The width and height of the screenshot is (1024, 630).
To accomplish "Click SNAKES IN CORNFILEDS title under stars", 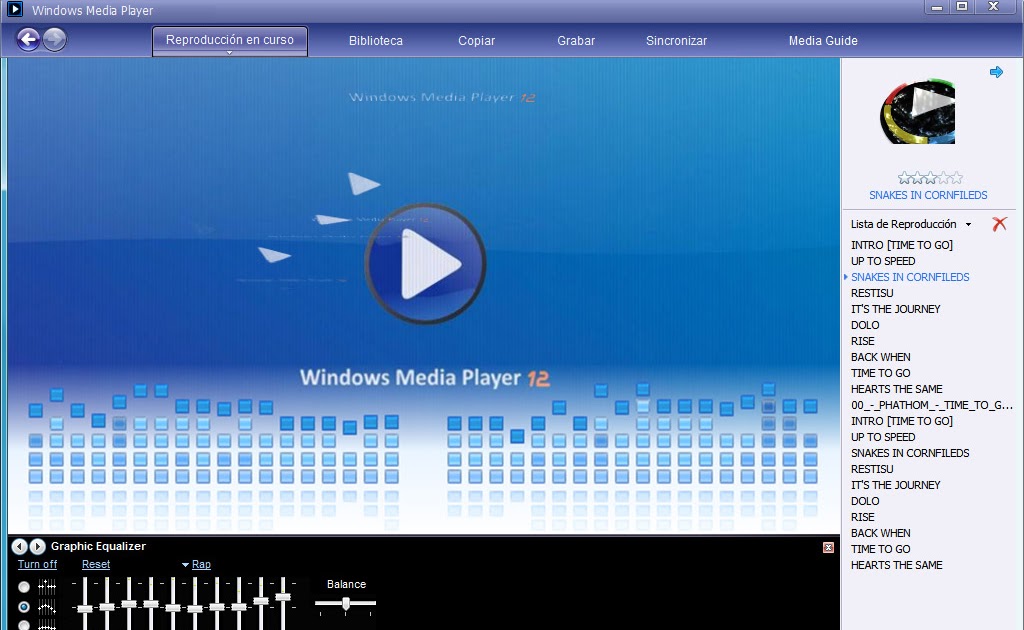I will coord(928,195).
